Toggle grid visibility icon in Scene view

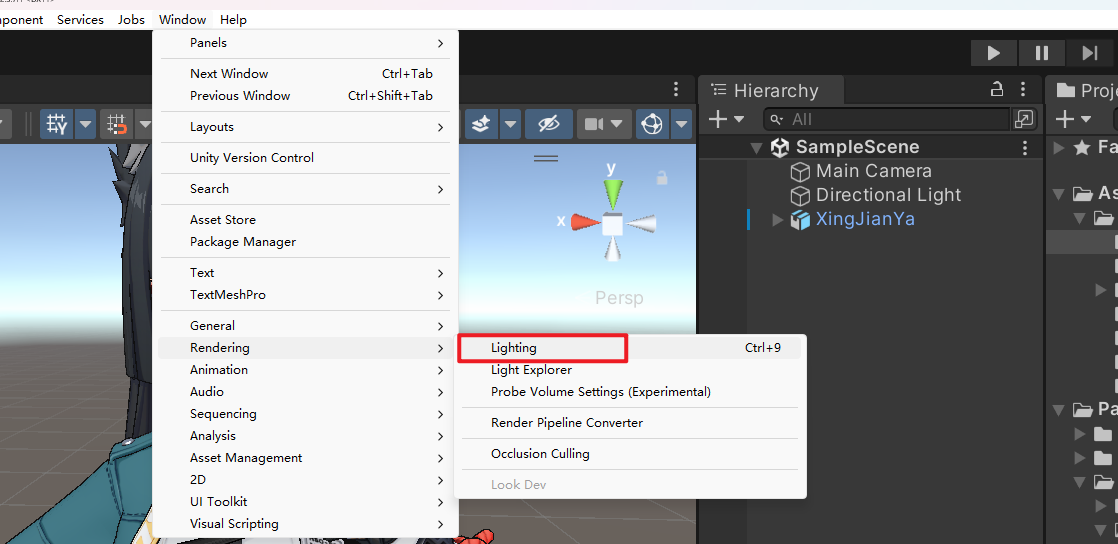pyautogui.click(x=57, y=124)
